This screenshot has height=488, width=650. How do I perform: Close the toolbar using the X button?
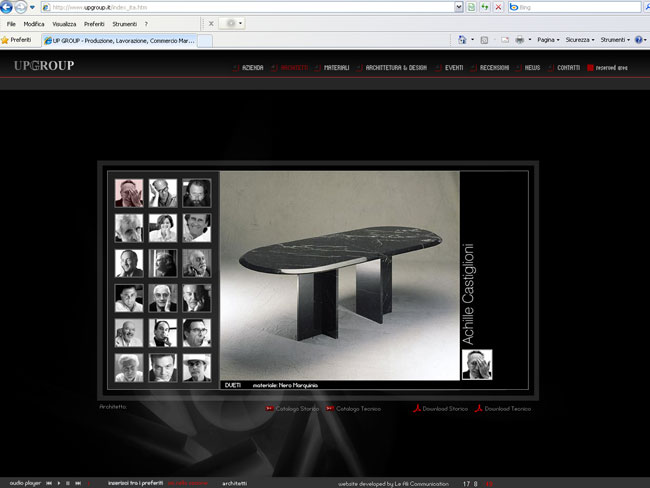coord(211,24)
